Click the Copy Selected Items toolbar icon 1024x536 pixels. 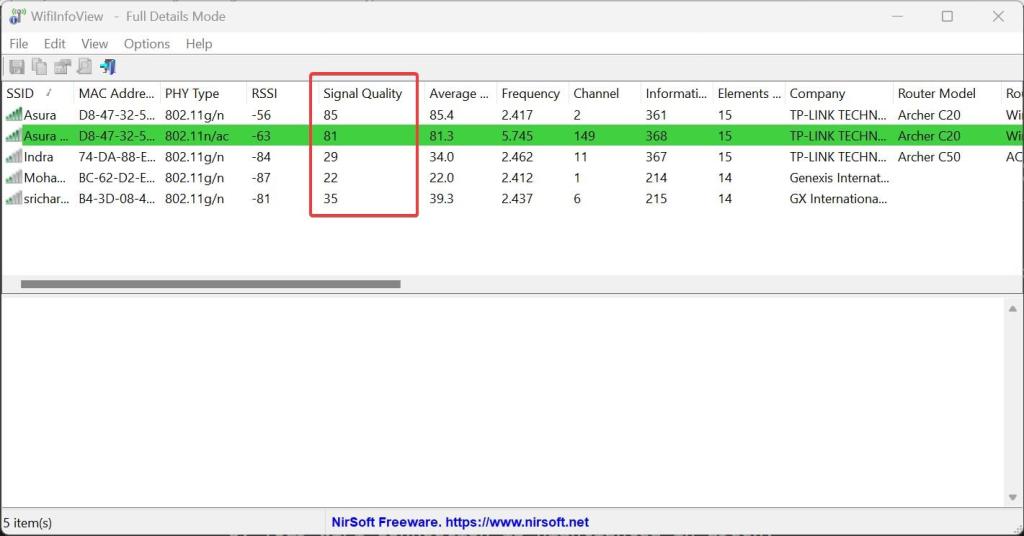[40, 67]
